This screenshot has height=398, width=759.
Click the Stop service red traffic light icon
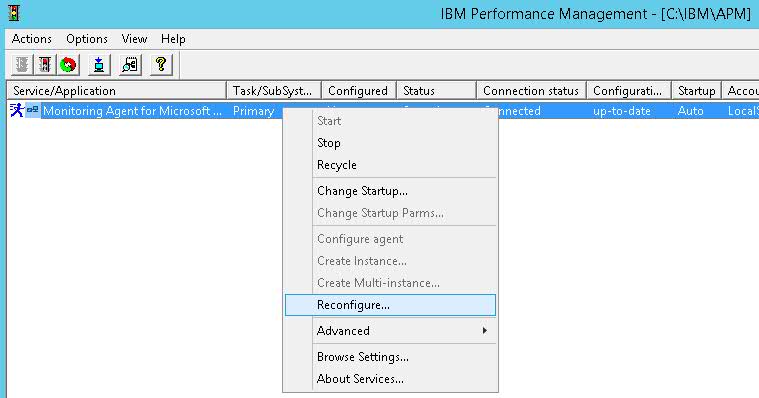pyautogui.click(x=45, y=64)
